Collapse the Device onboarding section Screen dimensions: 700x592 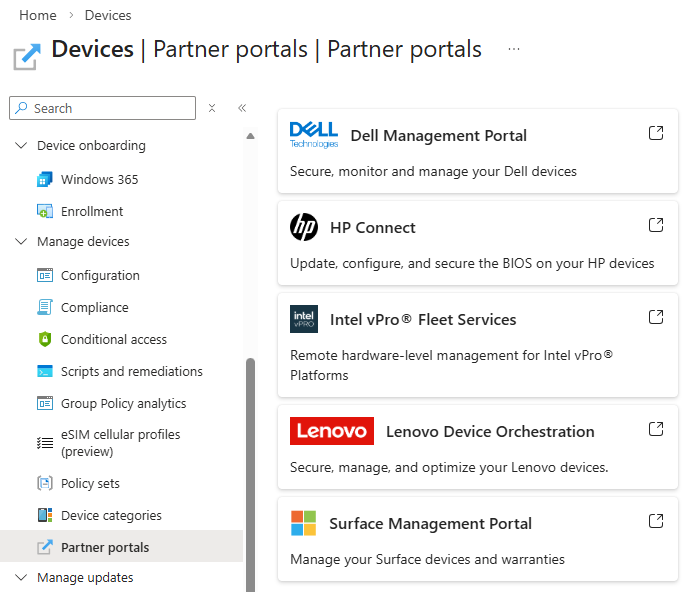[x=21, y=146]
